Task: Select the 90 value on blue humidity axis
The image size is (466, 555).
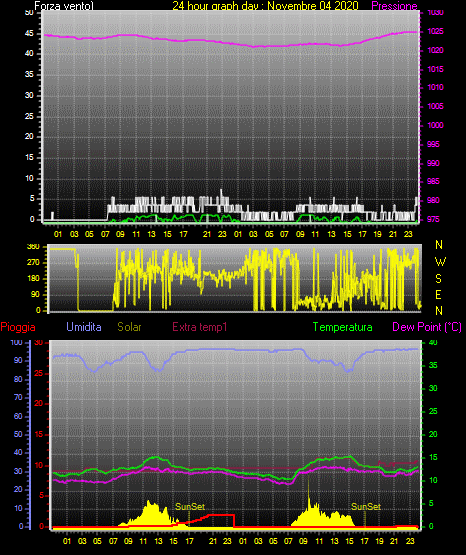Action: click(18, 360)
